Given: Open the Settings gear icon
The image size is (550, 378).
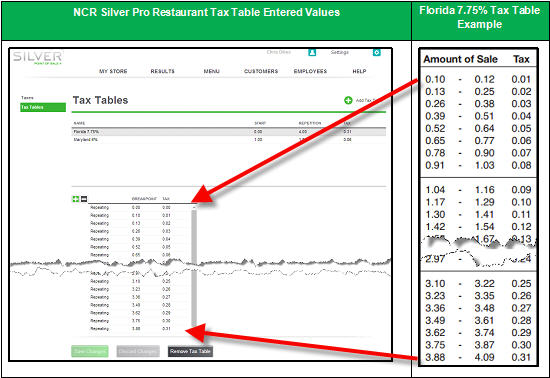Looking at the screenshot, I should click(x=376, y=53).
